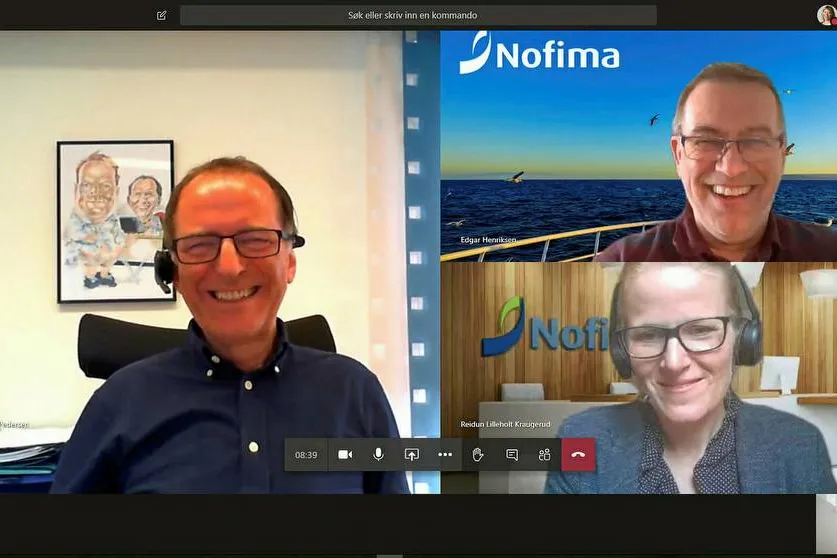This screenshot has height=558, width=837.
Task: Click the 'Søk eller skriv inn en kommando' box
Action: [418, 15]
